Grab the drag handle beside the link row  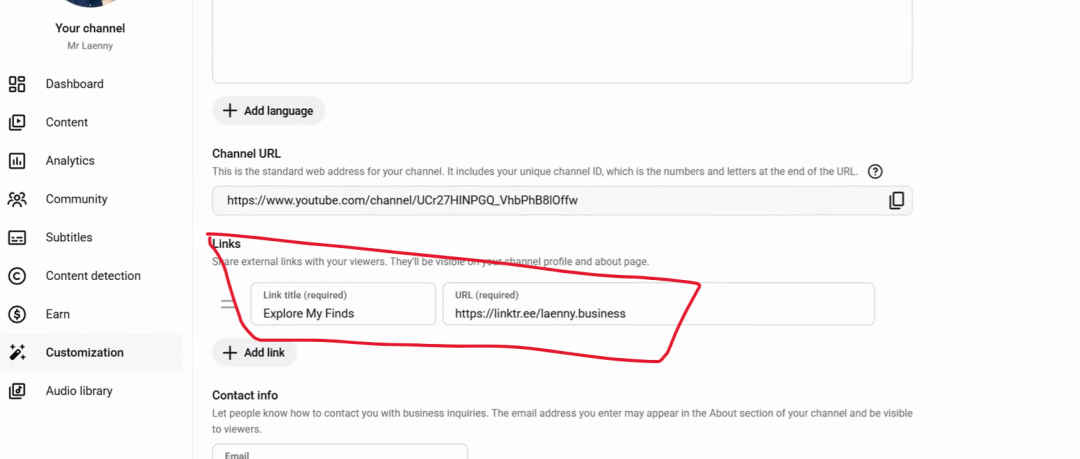(x=228, y=303)
